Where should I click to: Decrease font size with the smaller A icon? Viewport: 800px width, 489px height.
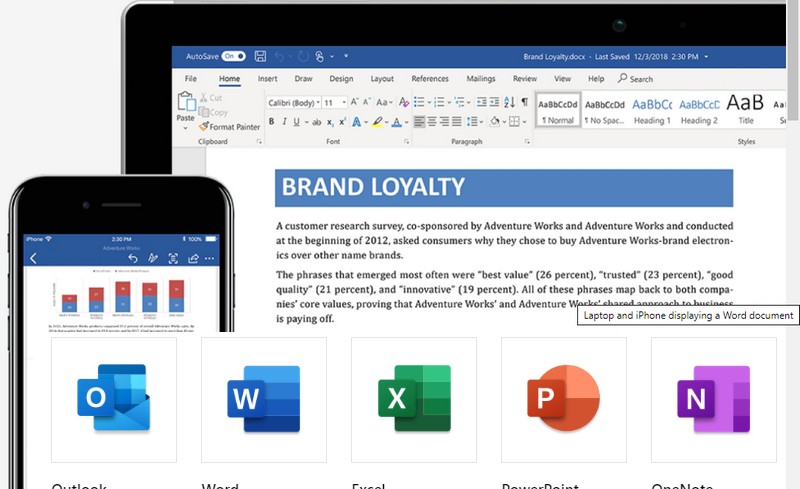click(366, 102)
